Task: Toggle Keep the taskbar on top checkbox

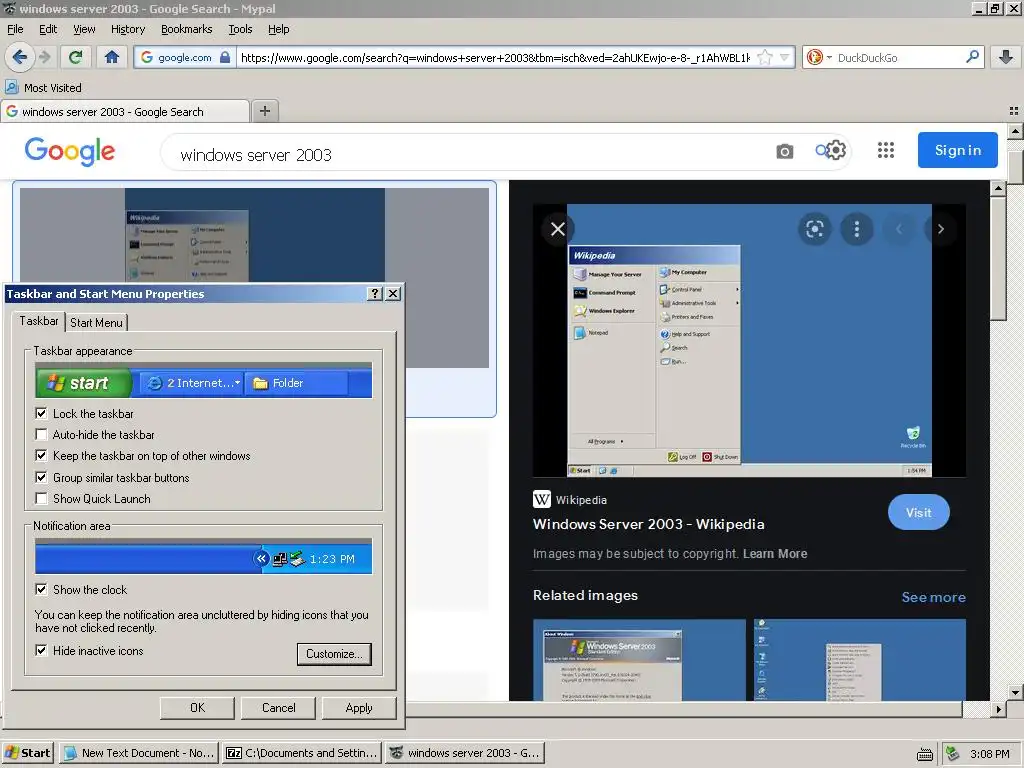Action: [41, 455]
